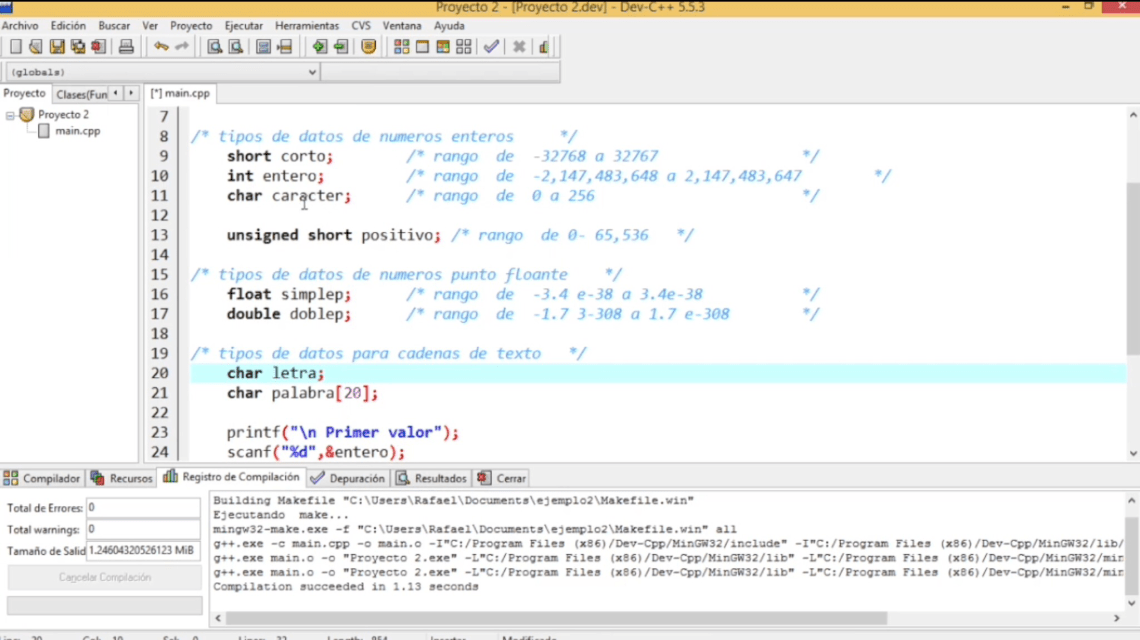
Task: Click the Syntax check checkmark icon
Action: (x=491, y=46)
